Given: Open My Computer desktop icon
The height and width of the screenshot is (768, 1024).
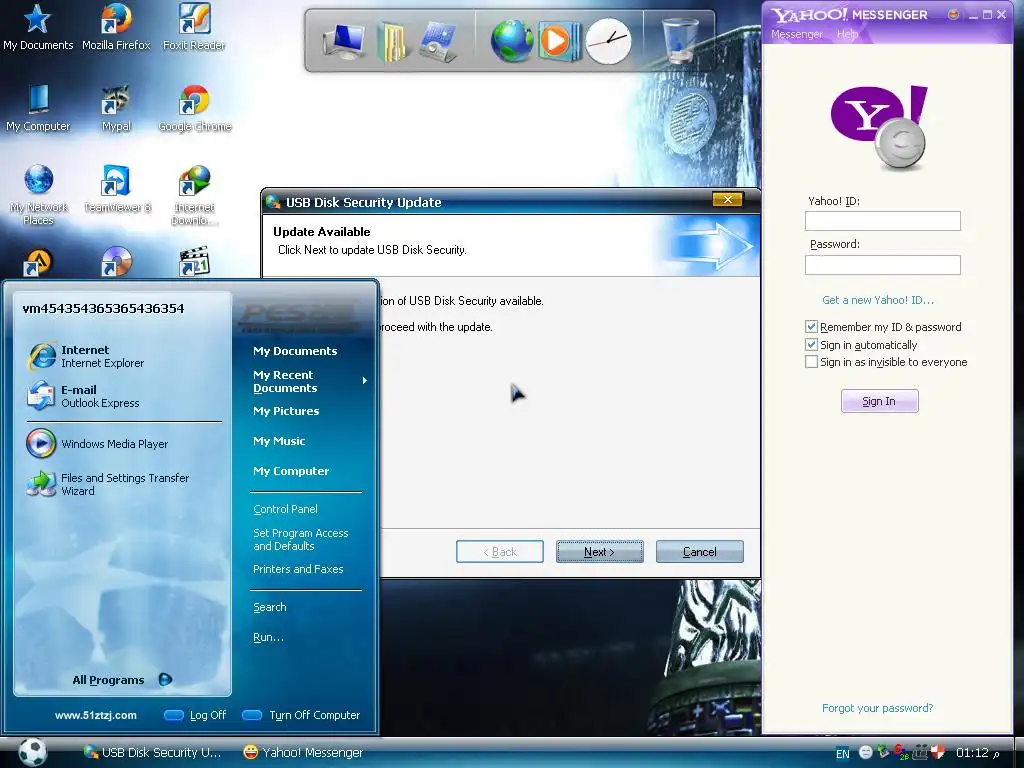Looking at the screenshot, I should 38,108.
